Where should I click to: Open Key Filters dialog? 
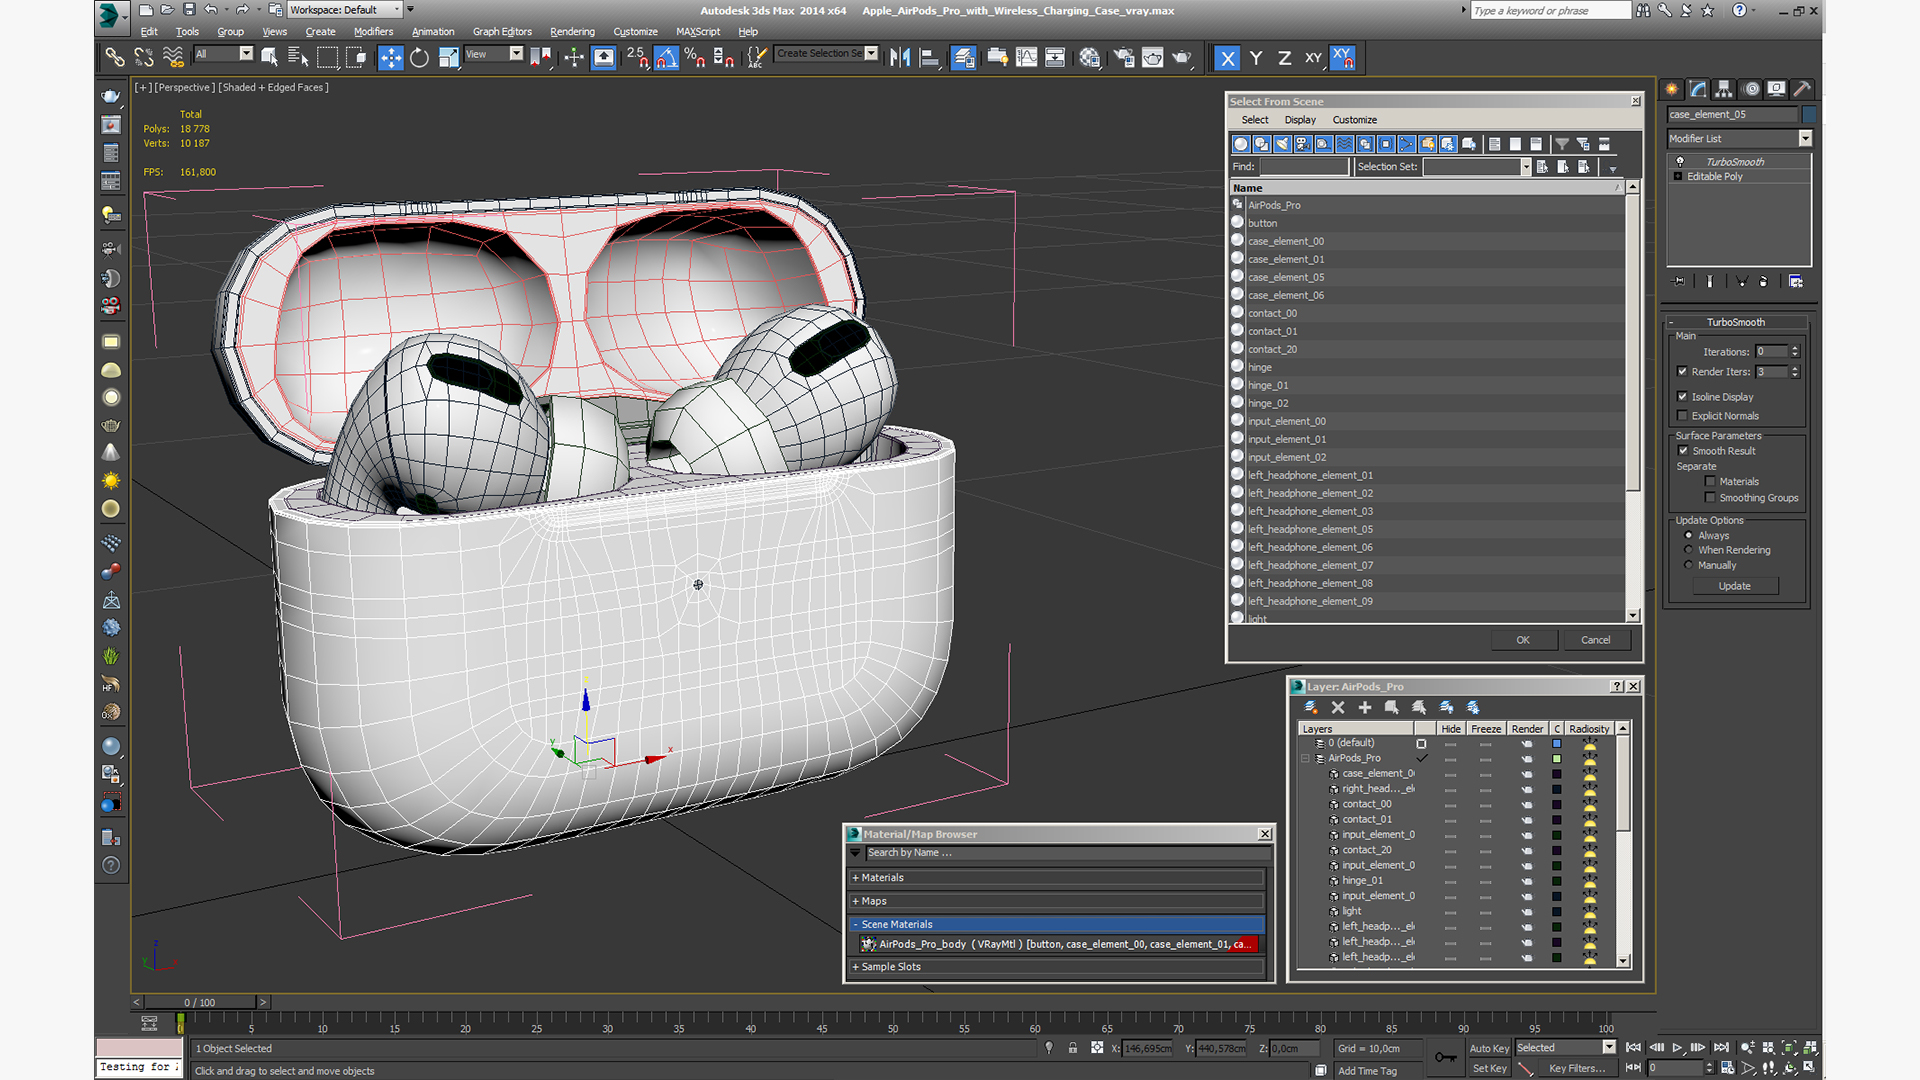pyautogui.click(x=1577, y=1069)
